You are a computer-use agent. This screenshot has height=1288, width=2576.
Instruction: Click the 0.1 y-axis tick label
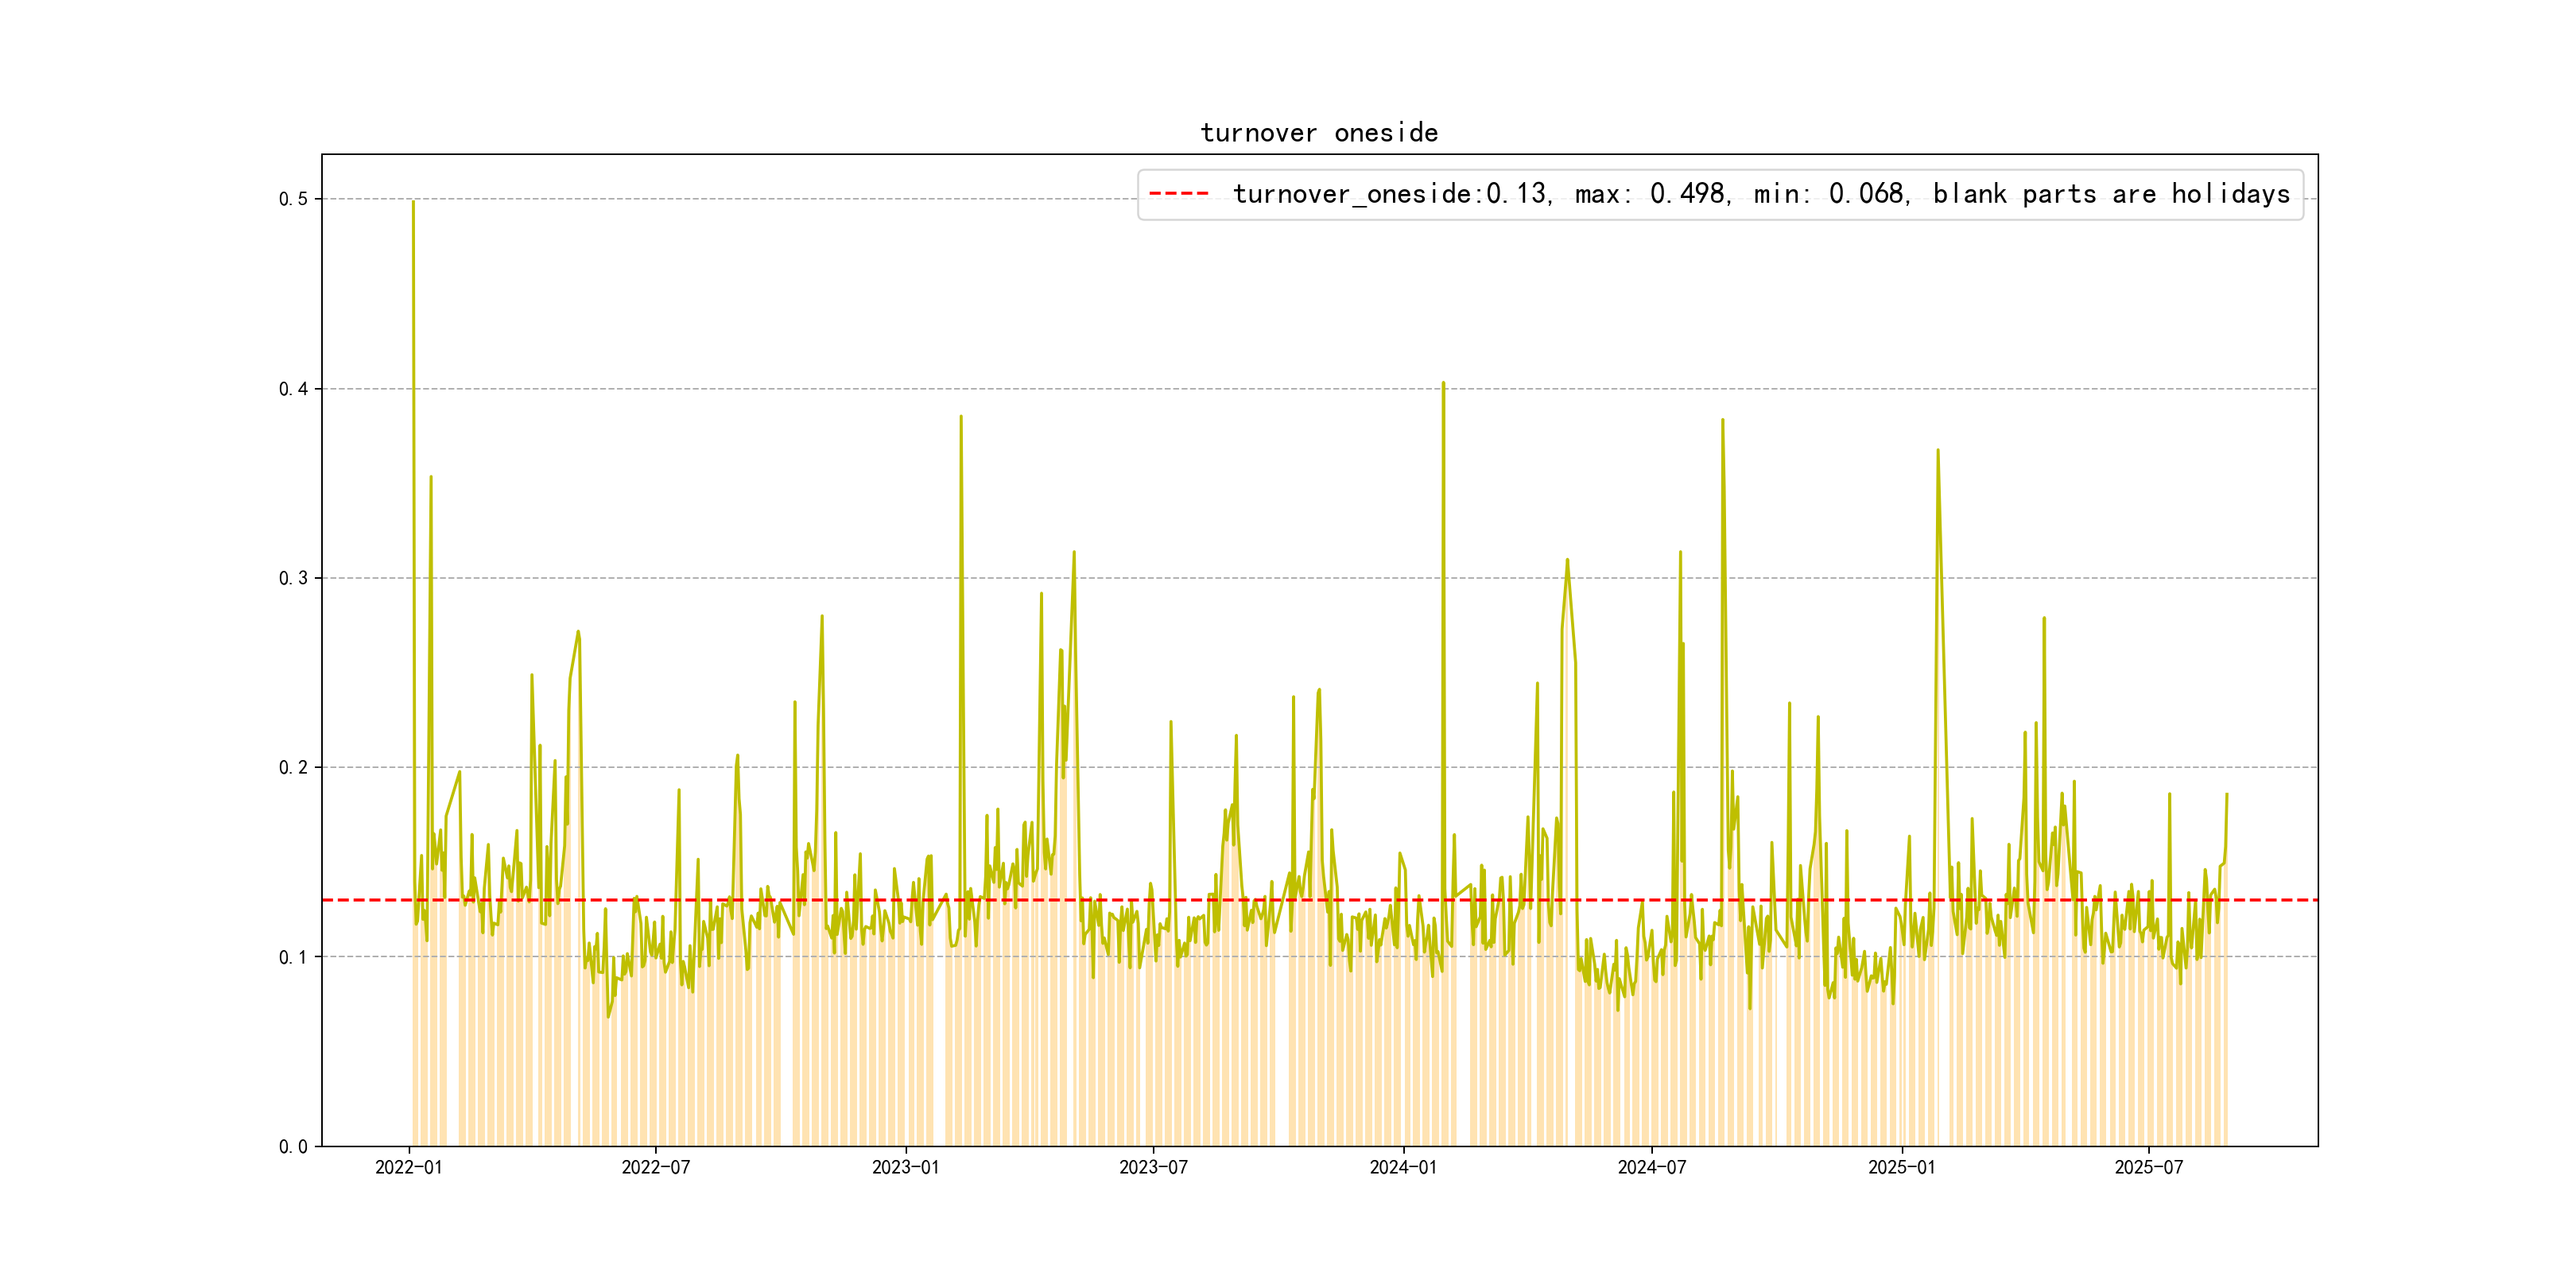(293, 957)
